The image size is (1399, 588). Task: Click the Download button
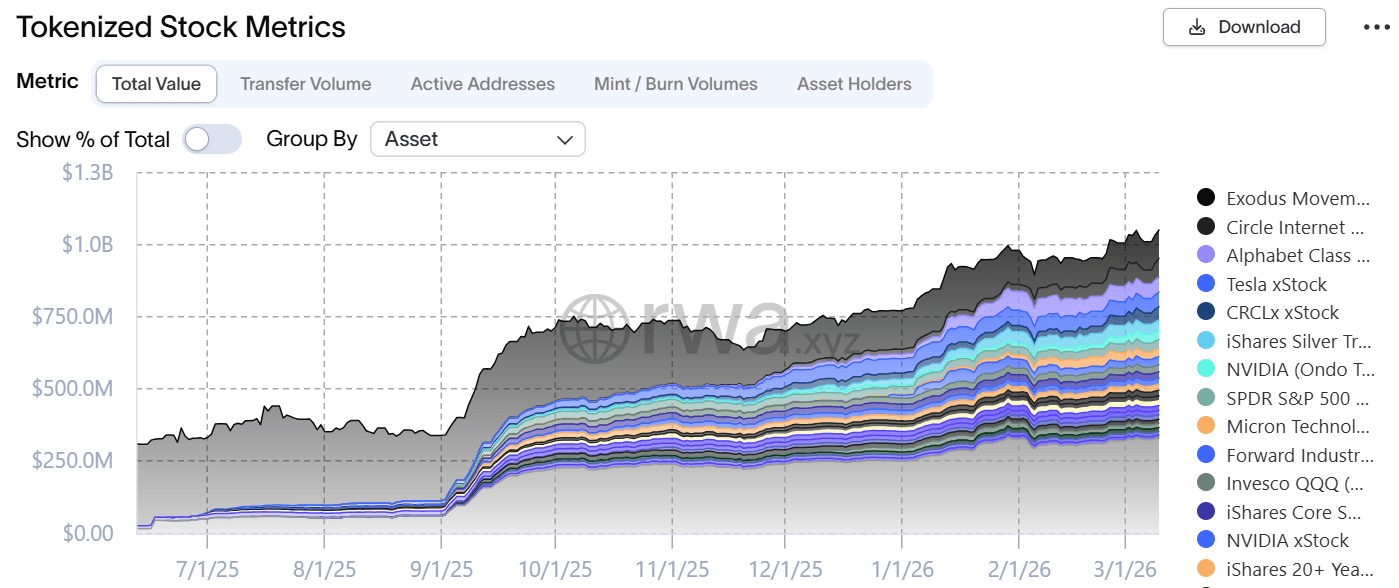(x=1244, y=27)
